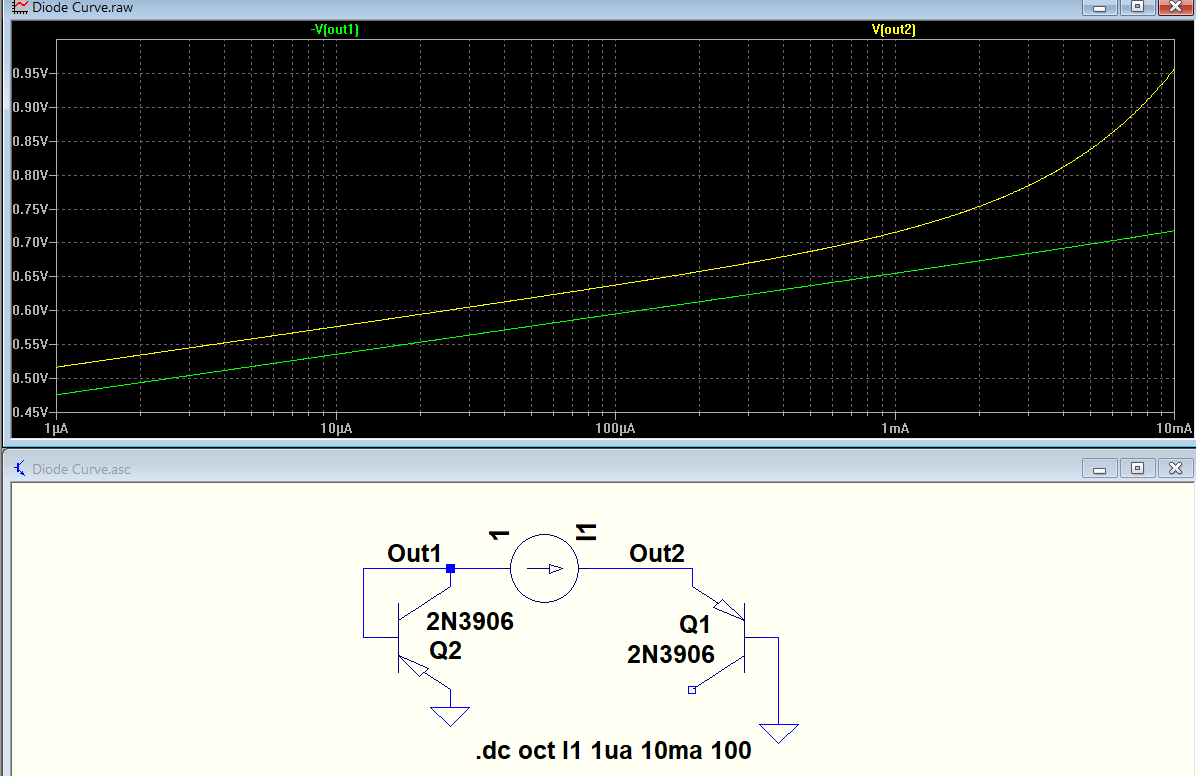Maximize the Diode Curve.raw waveform window
Image resolution: width=1196 pixels, height=776 pixels.
[x=1137, y=8]
